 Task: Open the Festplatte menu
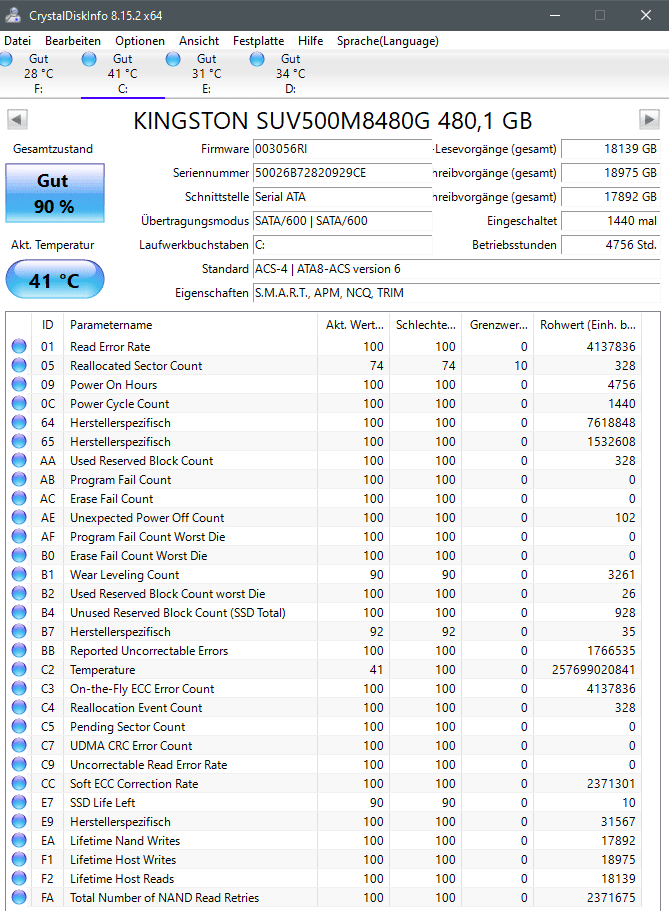(258, 41)
